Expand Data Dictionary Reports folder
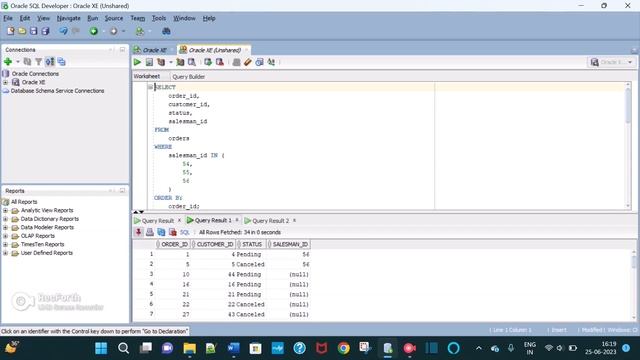This screenshot has width=640, height=360. (5, 219)
